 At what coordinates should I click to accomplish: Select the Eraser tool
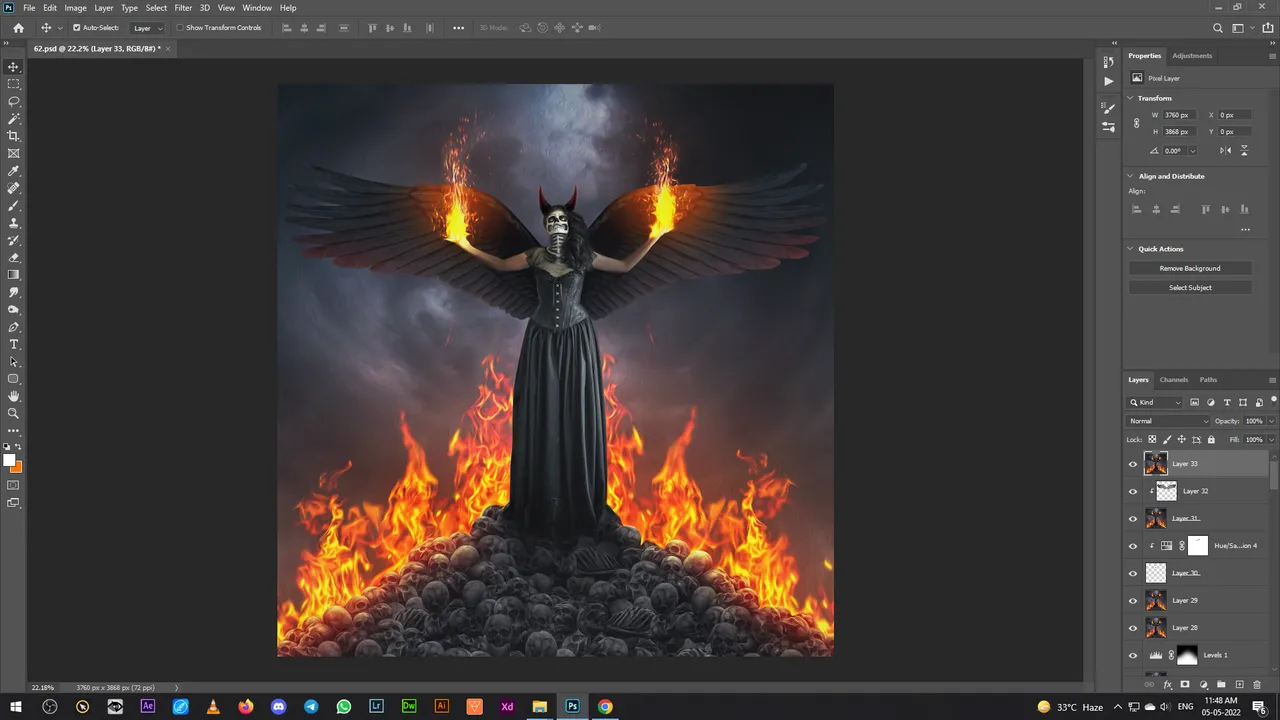[13, 257]
